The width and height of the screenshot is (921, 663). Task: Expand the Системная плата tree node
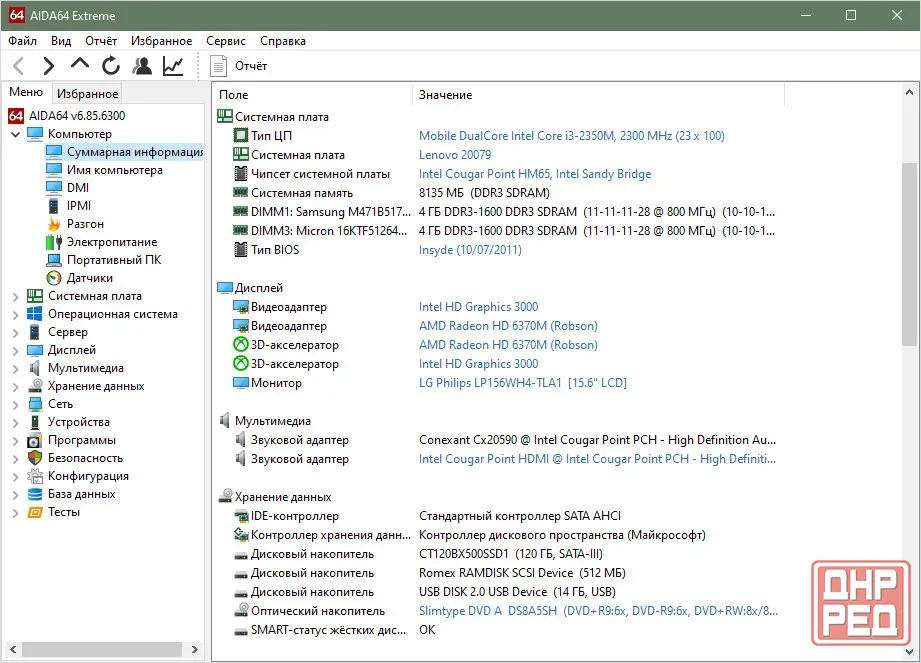pyautogui.click(x=15, y=297)
